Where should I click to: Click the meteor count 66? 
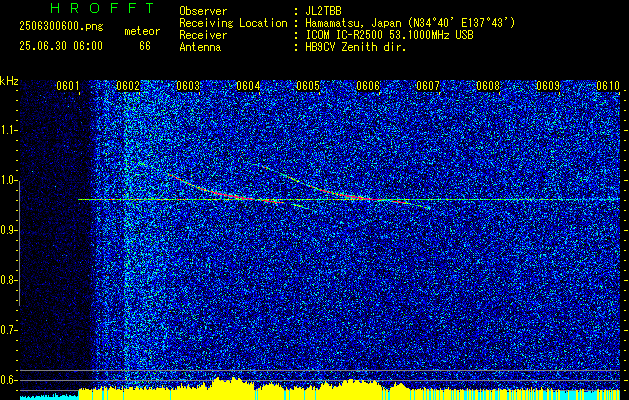click(145, 46)
